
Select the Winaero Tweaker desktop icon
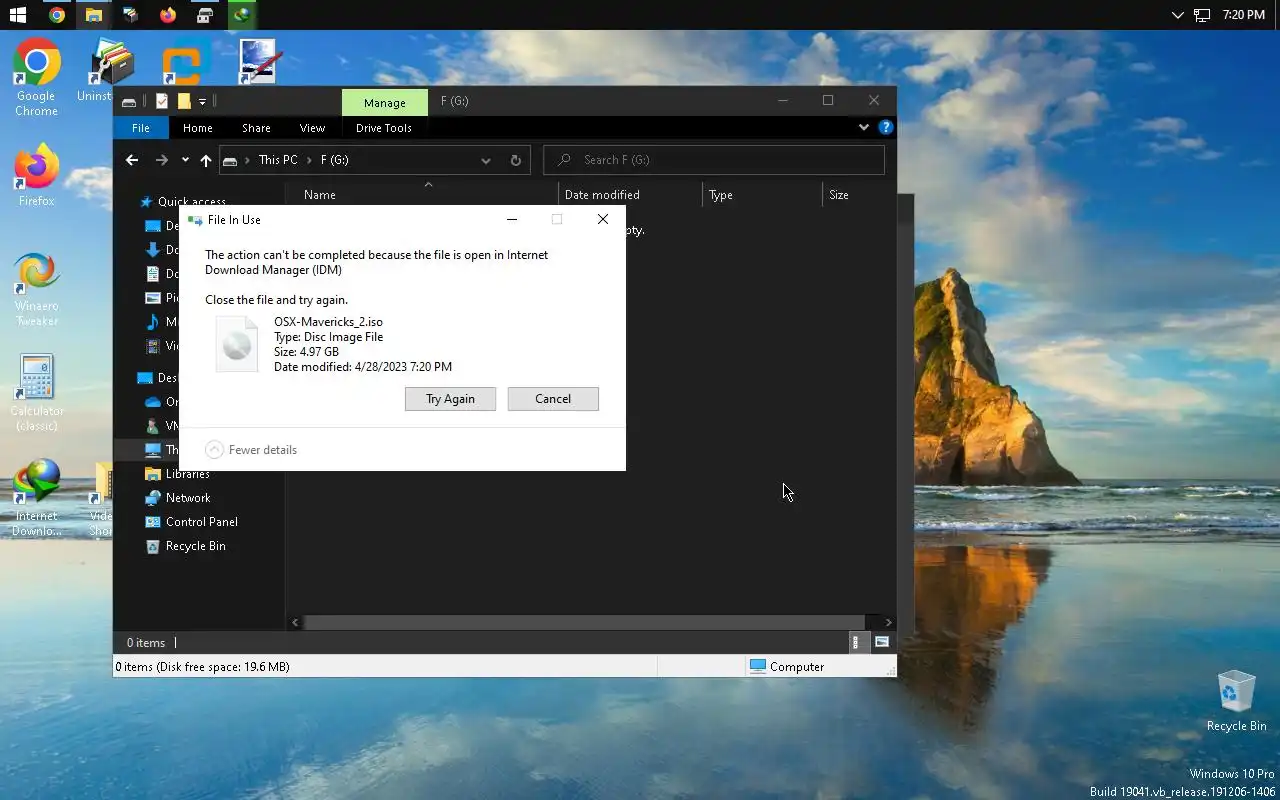[36, 290]
